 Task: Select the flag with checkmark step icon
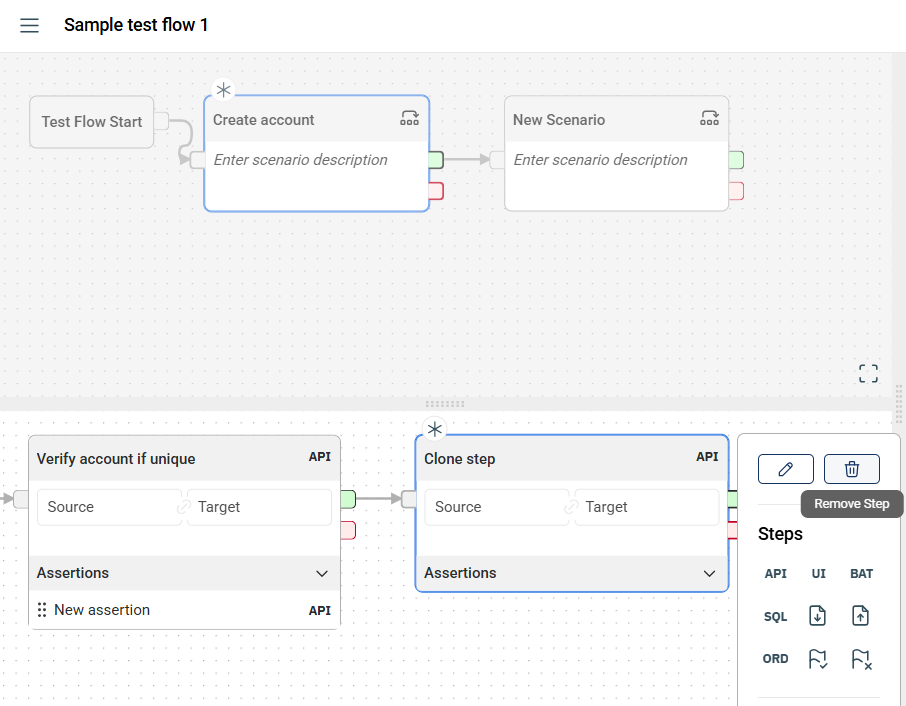coord(817,659)
